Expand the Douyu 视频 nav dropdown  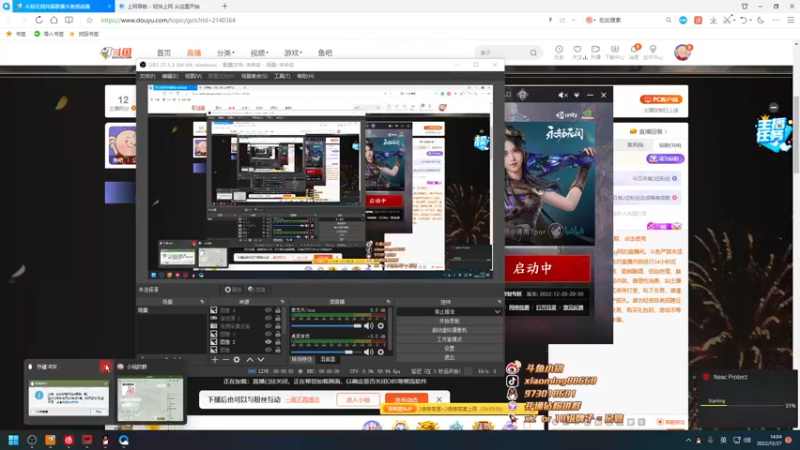[259, 53]
